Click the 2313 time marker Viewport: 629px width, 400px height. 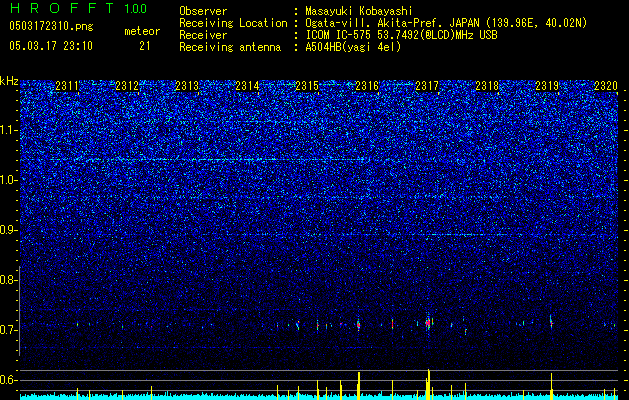click(187, 86)
